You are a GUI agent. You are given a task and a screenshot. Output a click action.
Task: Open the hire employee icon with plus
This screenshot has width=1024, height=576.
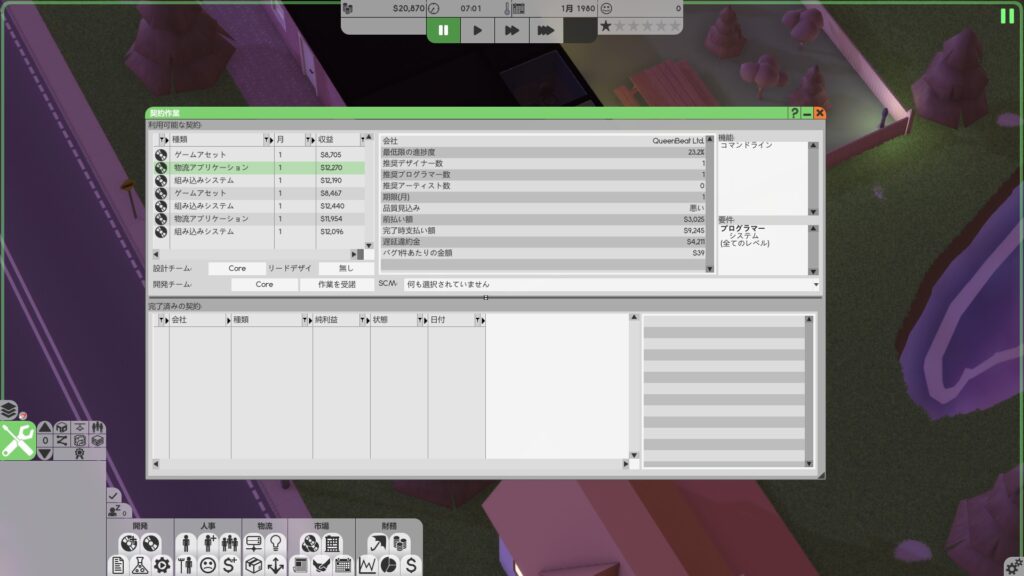click(x=208, y=543)
